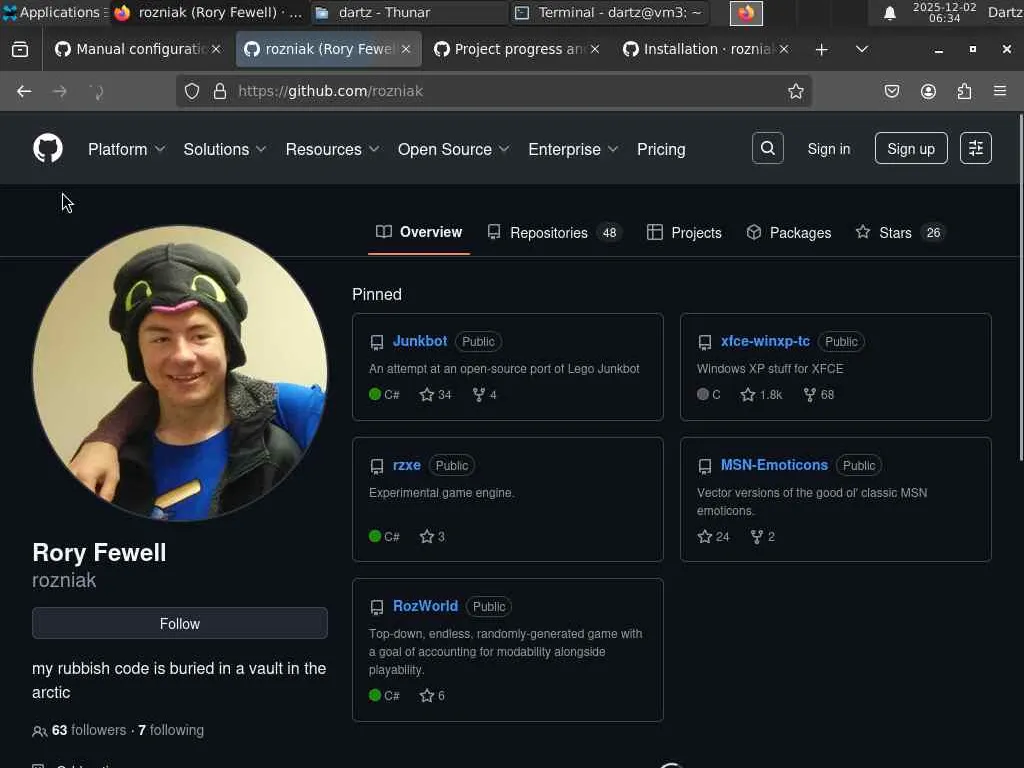Close the Manual configuration browser tab
1024x768 pixels.
pyautogui.click(x=216, y=49)
